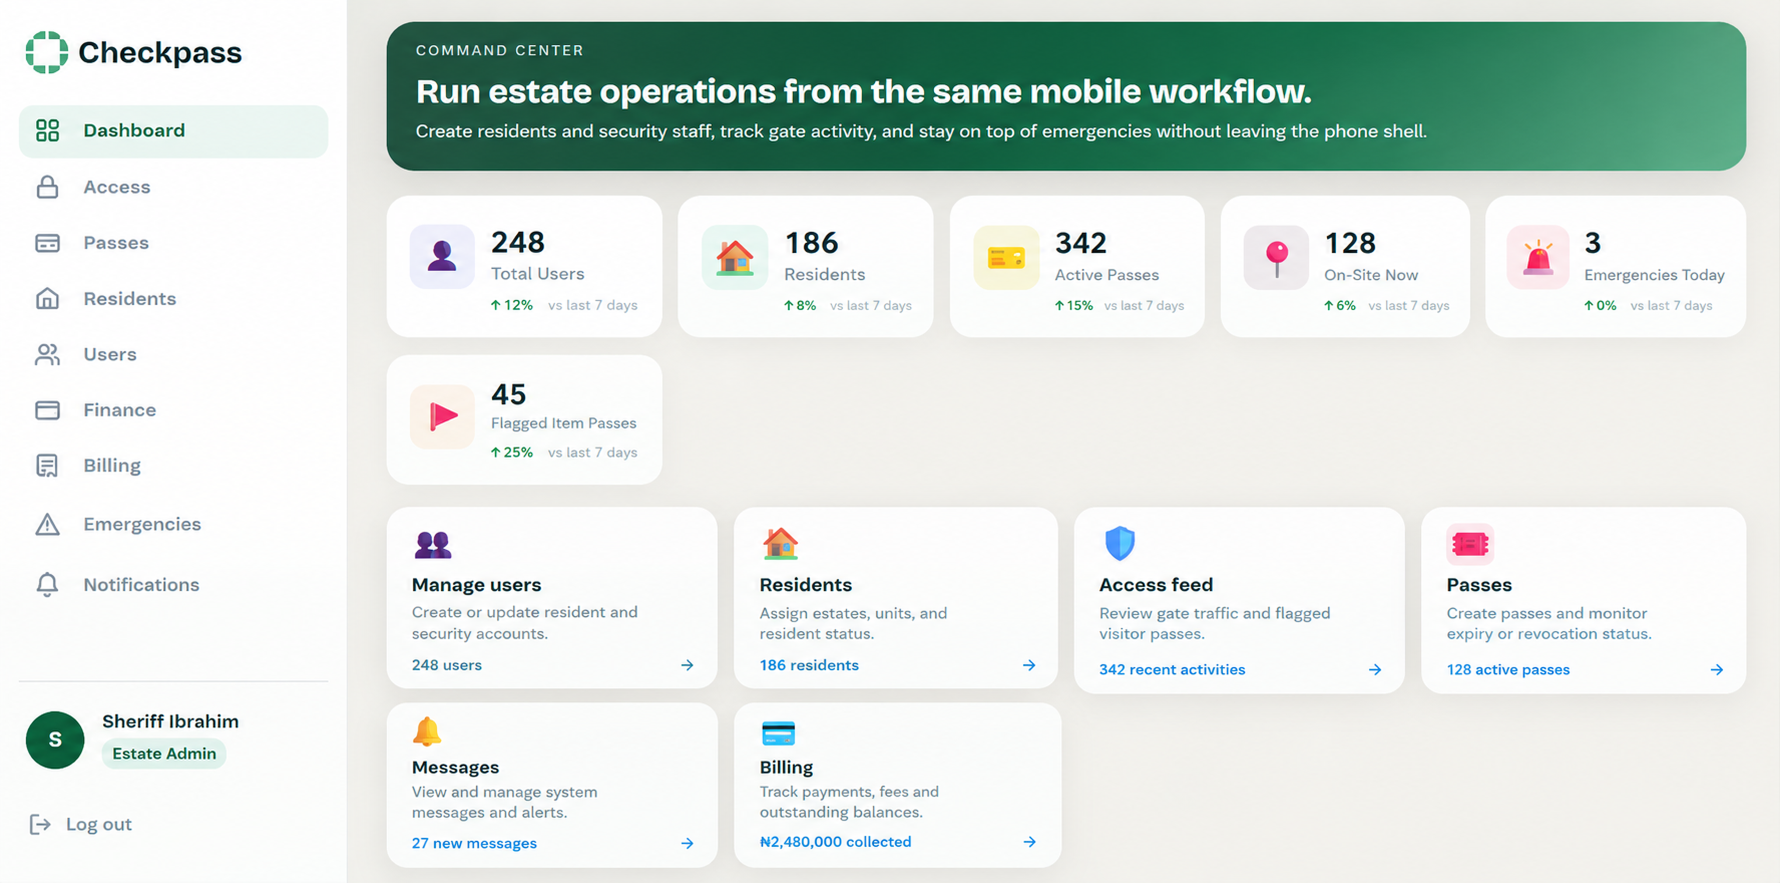
Task: Open the ₦2,480,000 collected link
Action: [836, 842]
